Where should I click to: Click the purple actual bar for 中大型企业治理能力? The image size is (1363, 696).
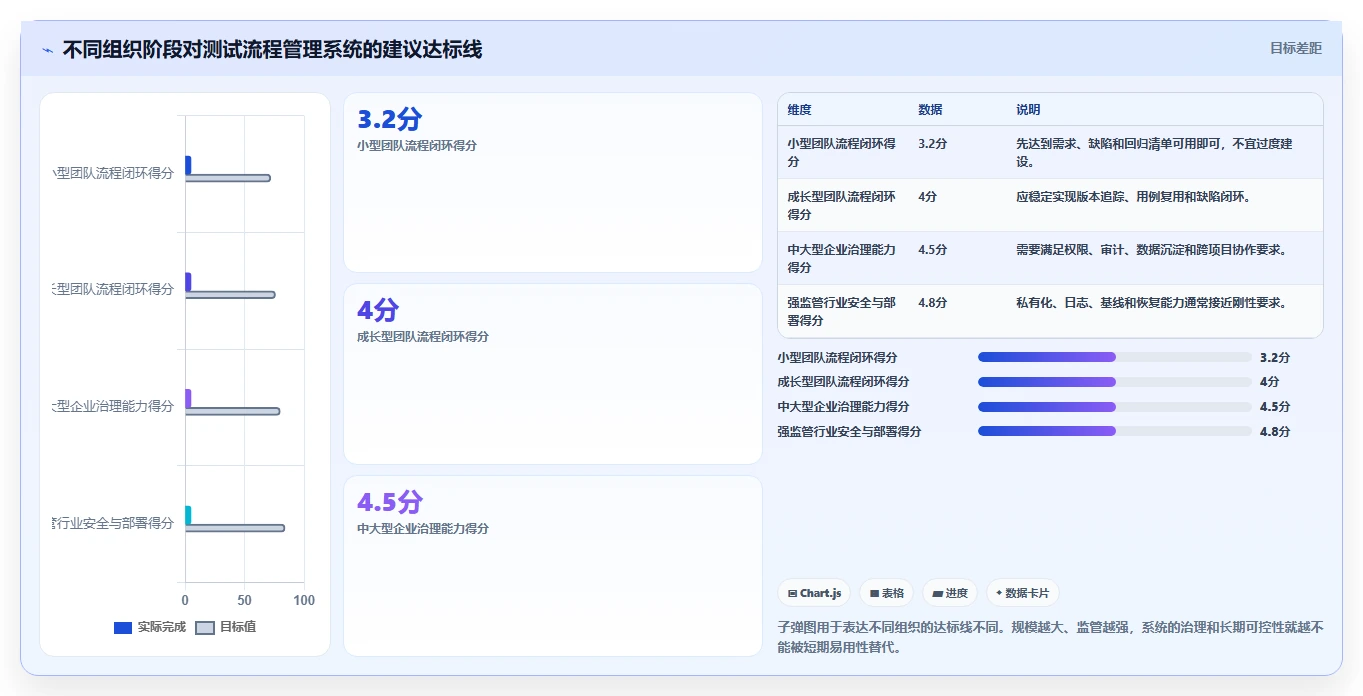pyautogui.click(x=188, y=398)
